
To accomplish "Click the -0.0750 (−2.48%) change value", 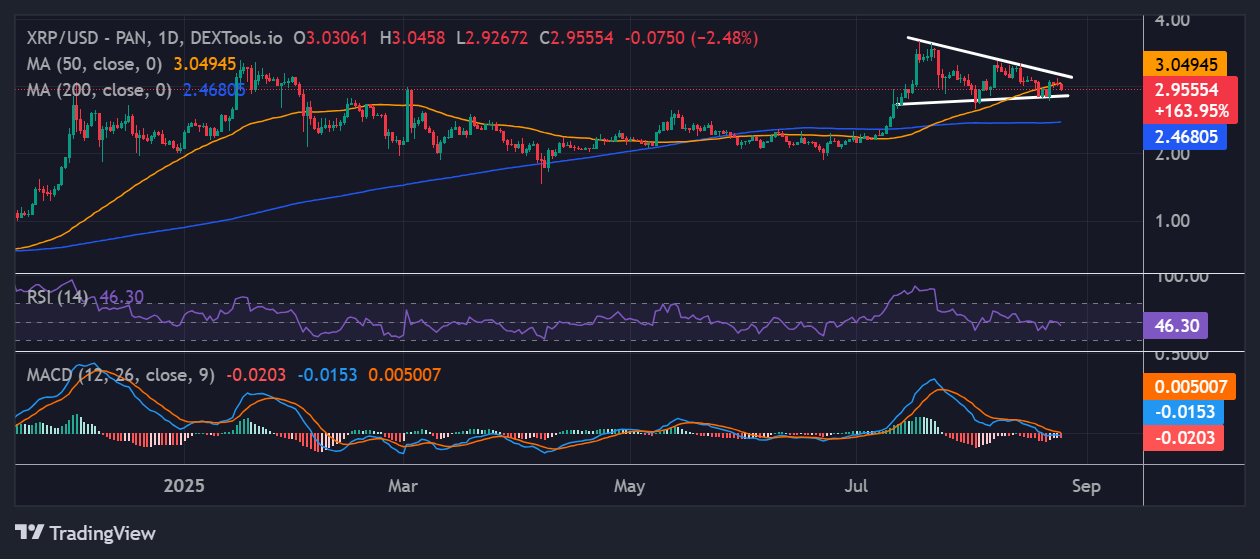I will tap(691, 38).
